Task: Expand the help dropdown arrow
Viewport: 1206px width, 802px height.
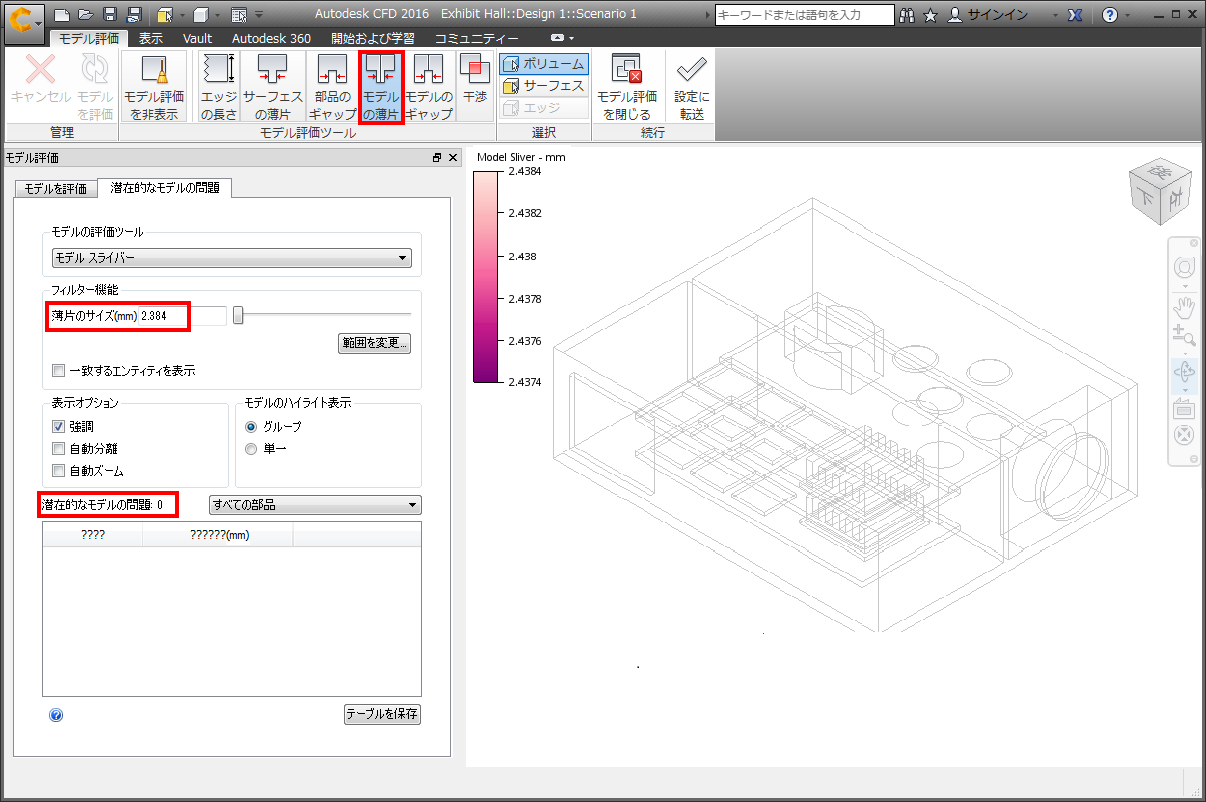Action: click(x=1128, y=15)
